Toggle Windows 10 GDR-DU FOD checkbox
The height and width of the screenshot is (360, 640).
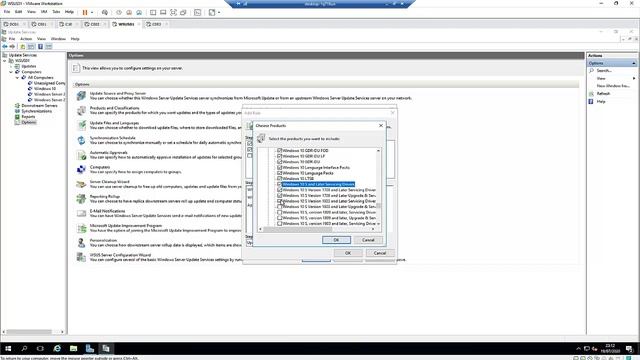pos(280,151)
